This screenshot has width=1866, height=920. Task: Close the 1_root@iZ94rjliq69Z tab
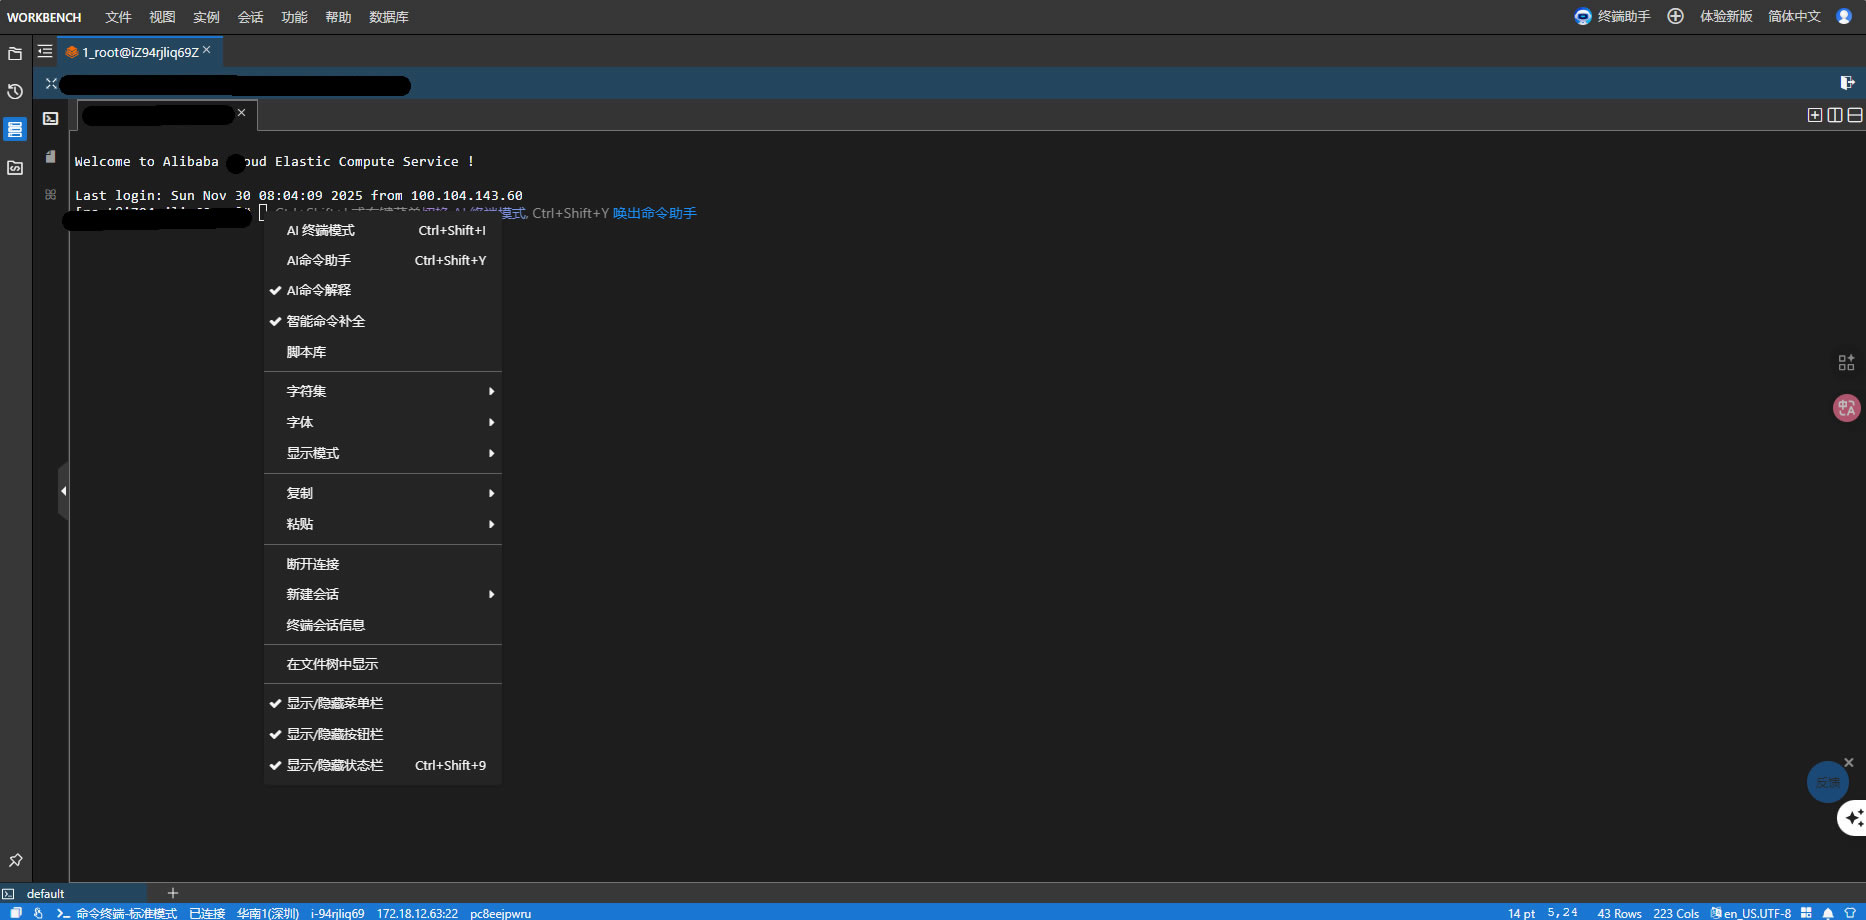coord(207,49)
